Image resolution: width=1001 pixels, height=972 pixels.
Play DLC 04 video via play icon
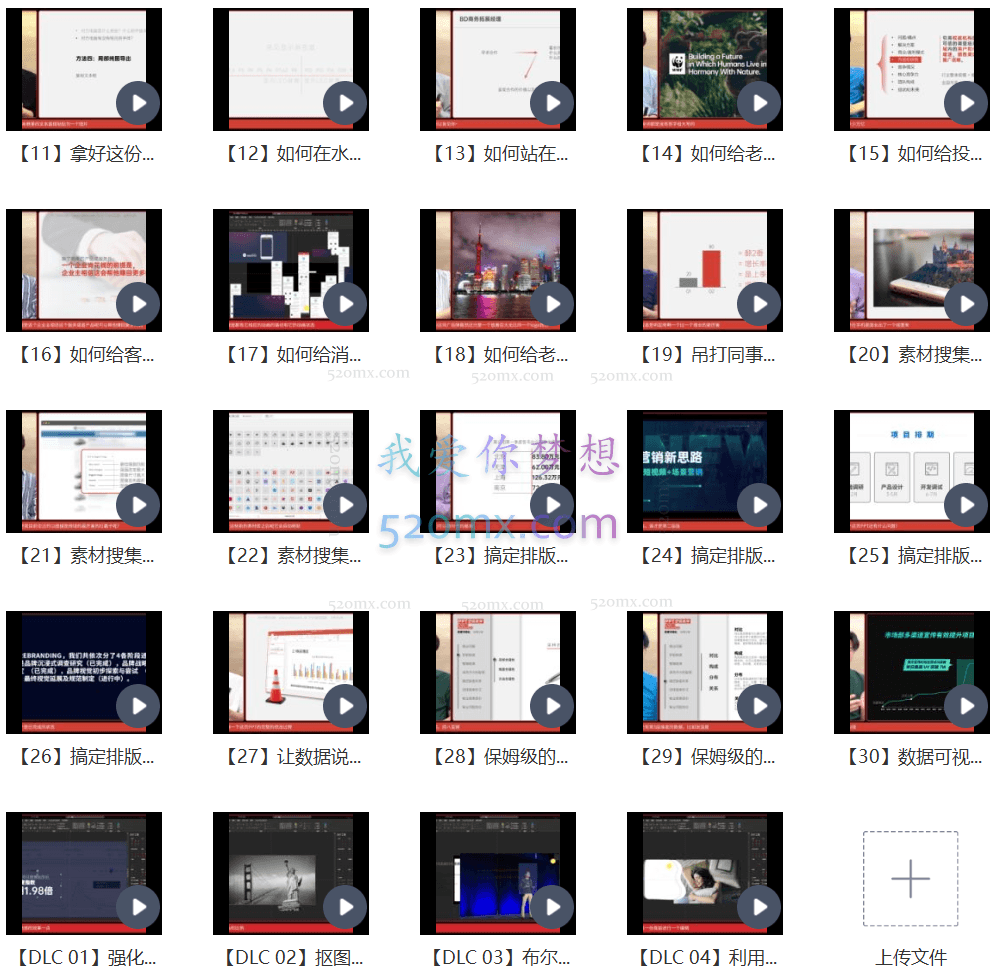[759, 907]
